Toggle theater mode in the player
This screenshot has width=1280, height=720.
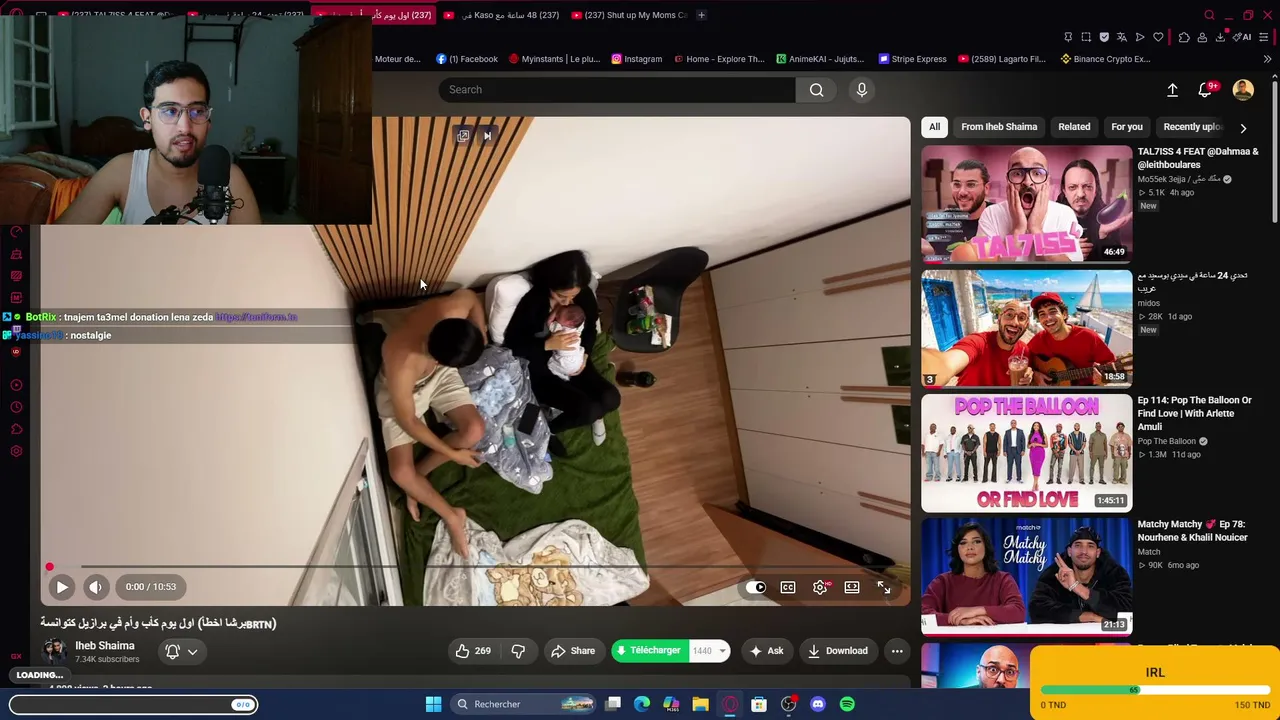852,587
